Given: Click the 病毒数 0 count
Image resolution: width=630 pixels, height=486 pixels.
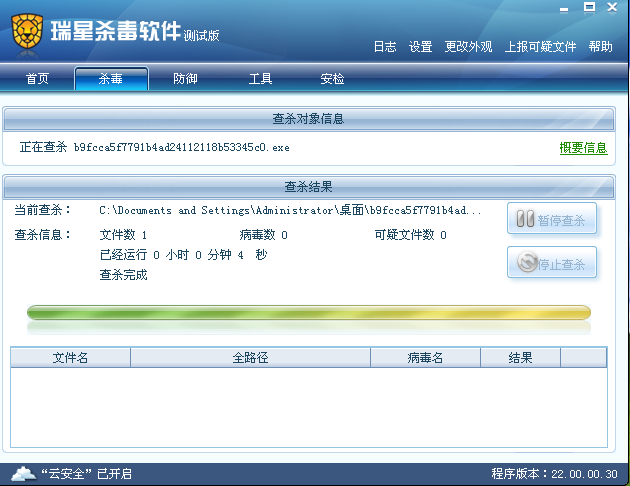Looking at the screenshot, I should [x=263, y=235].
